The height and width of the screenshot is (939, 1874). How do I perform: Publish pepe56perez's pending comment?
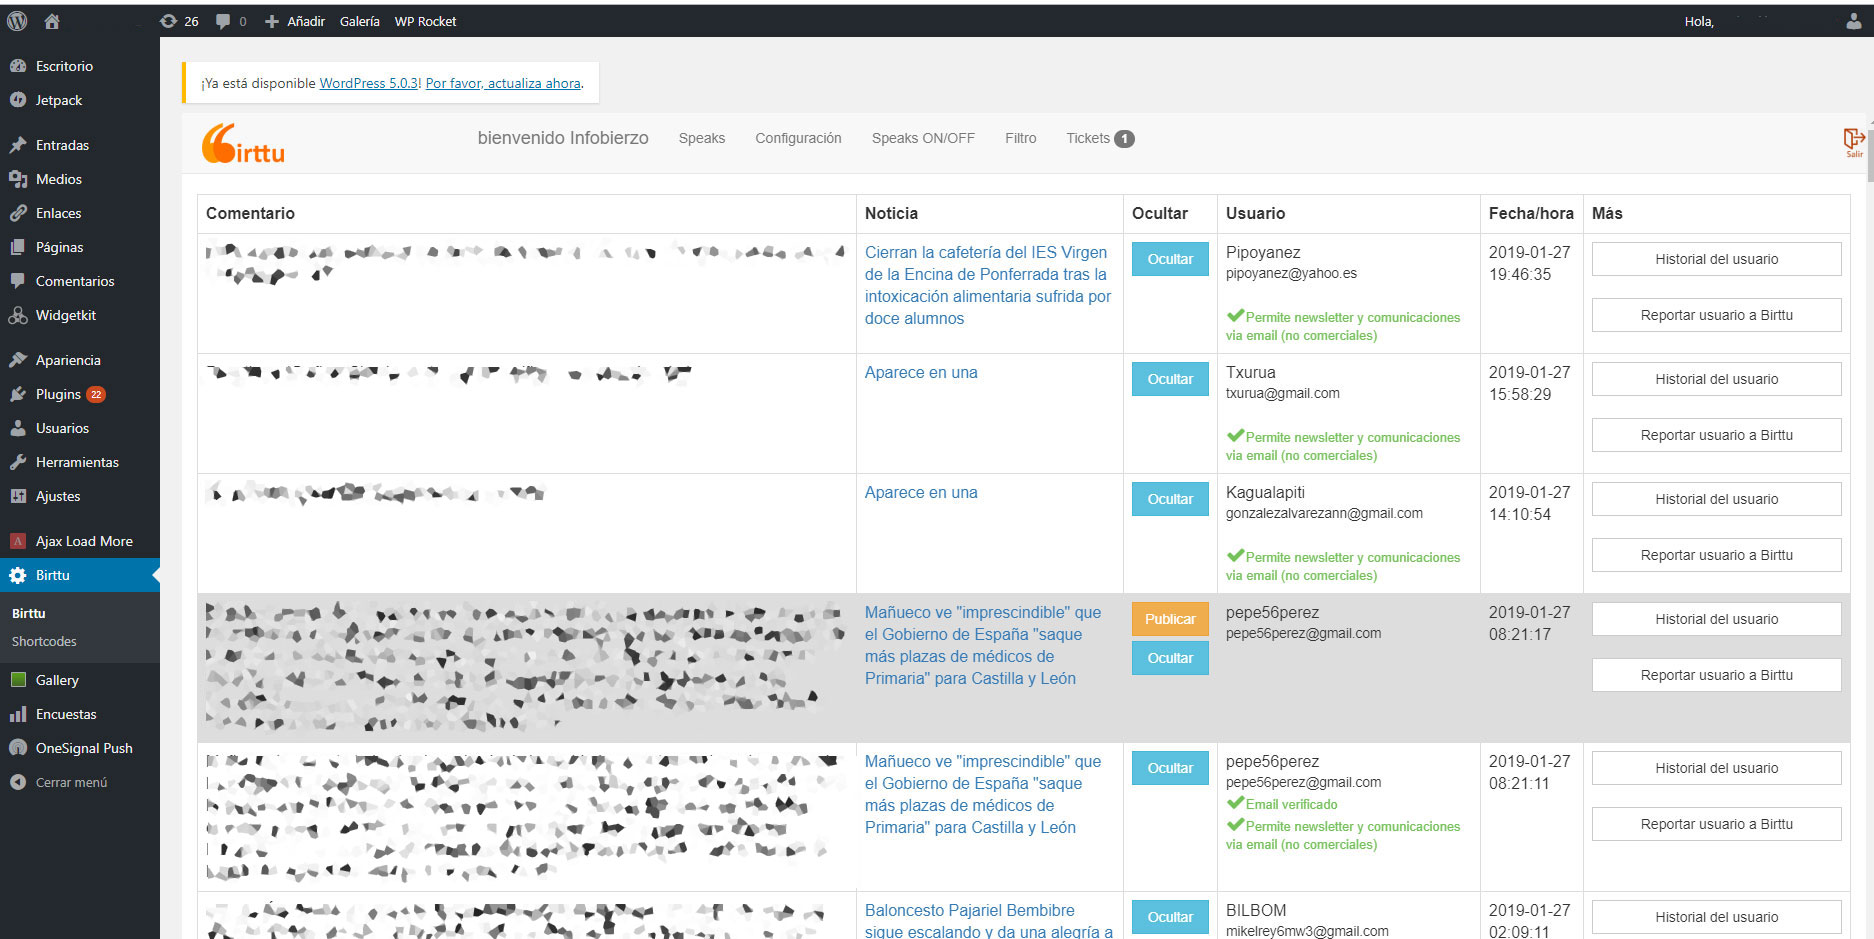click(x=1170, y=619)
